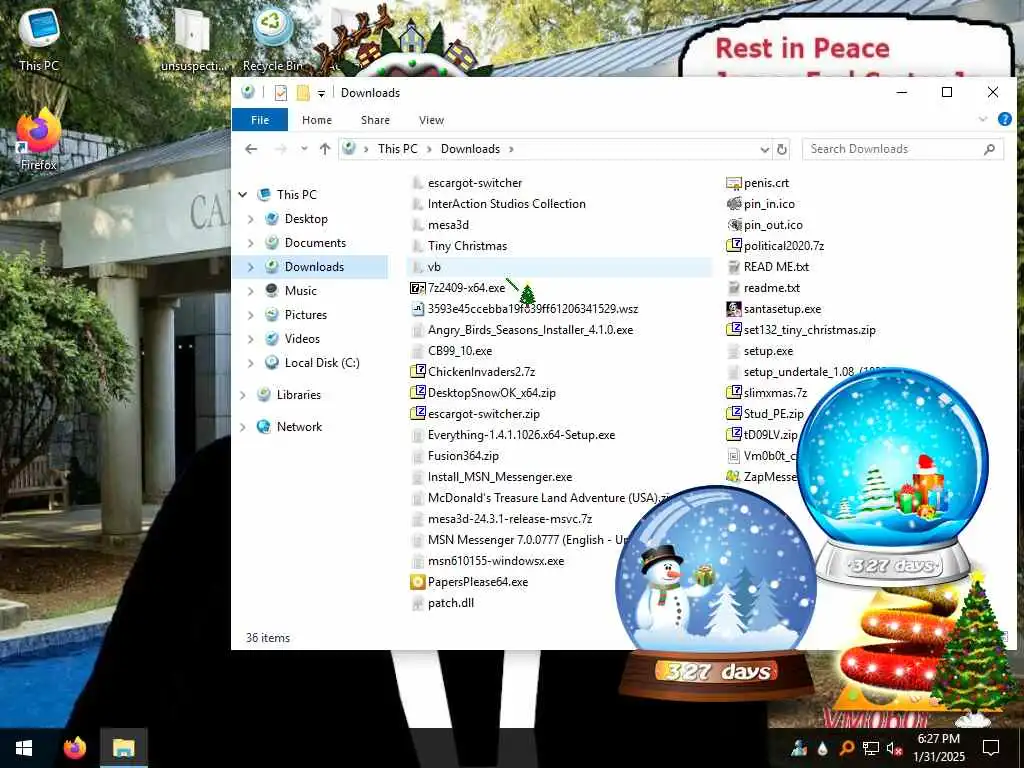
Task: Open the This PC desktop icon
Action: coord(39,38)
